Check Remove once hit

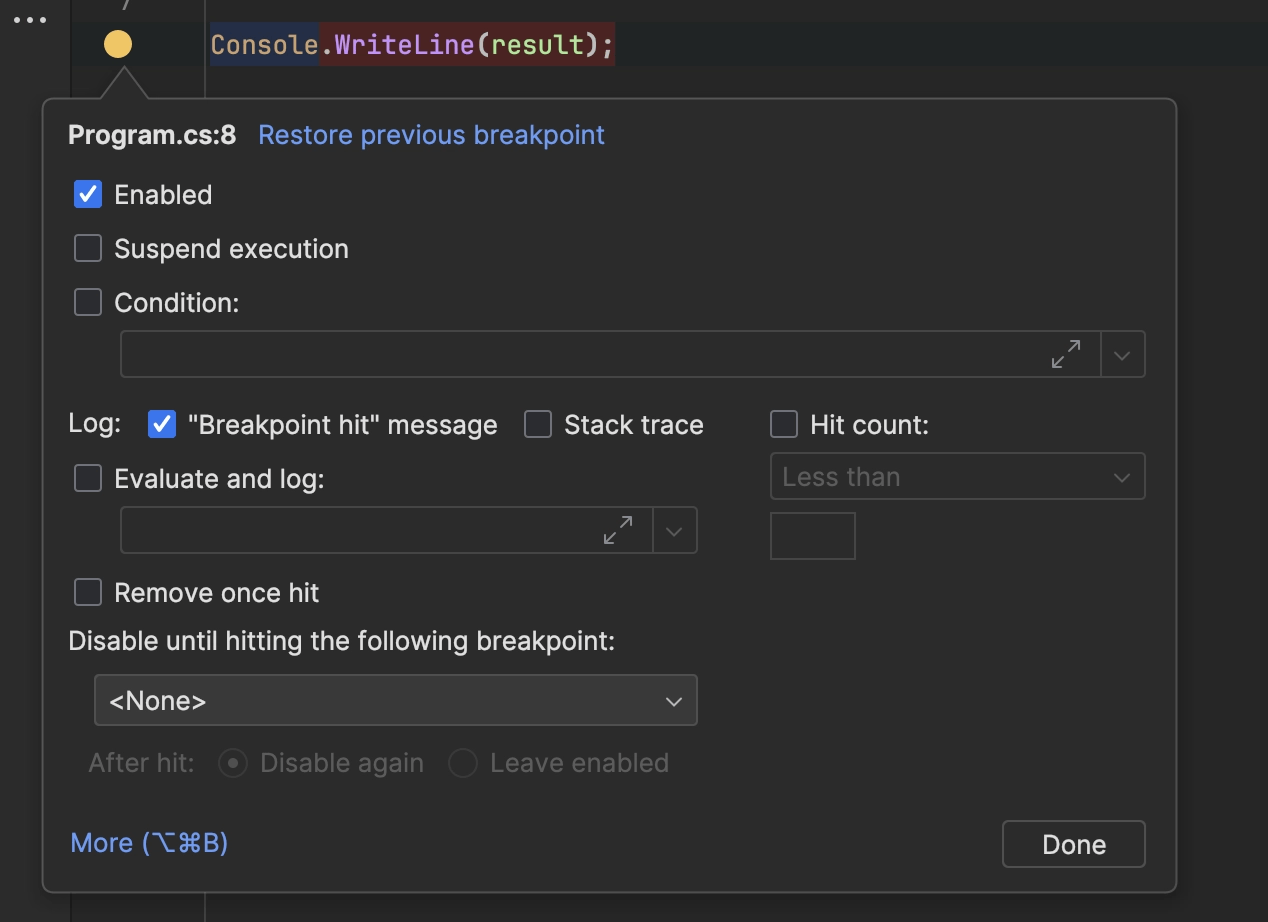pos(88,592)
